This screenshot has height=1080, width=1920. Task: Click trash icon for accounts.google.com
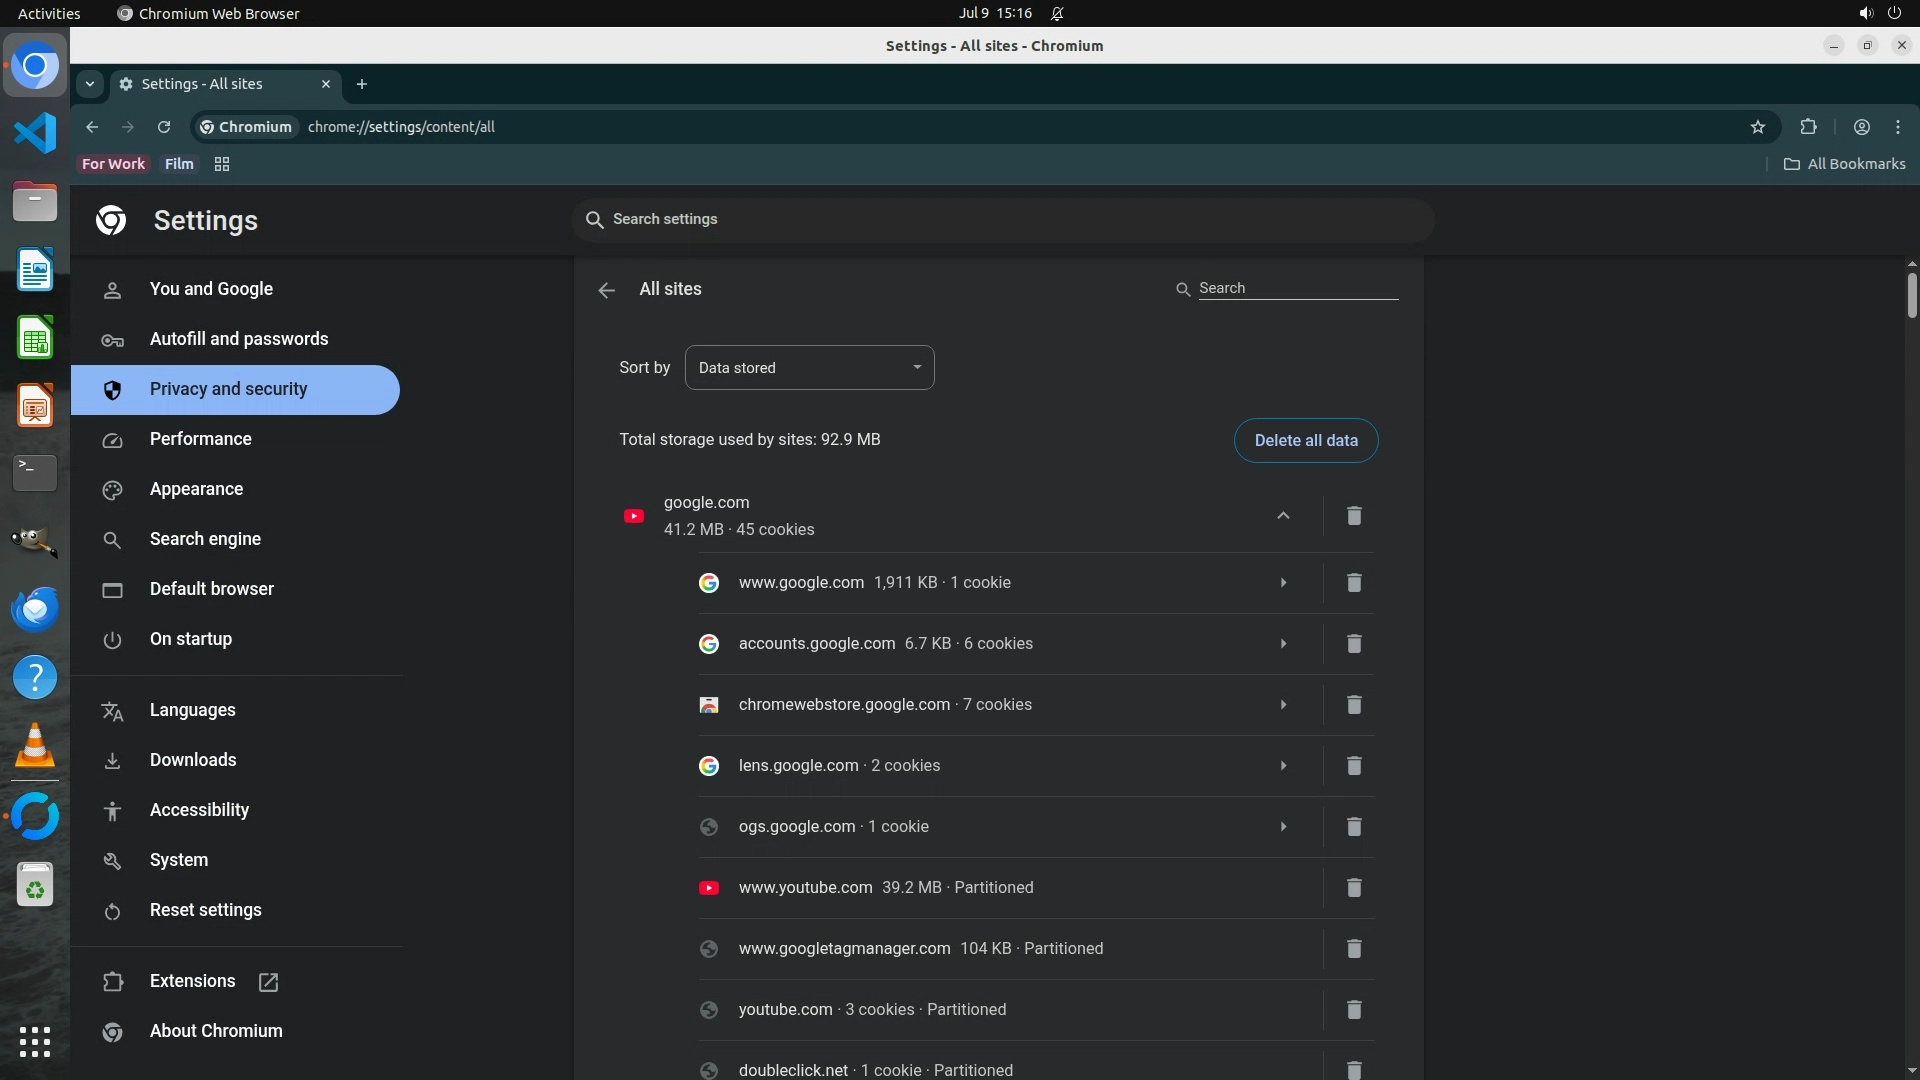pyautogui.click(x=1353, y=644)
